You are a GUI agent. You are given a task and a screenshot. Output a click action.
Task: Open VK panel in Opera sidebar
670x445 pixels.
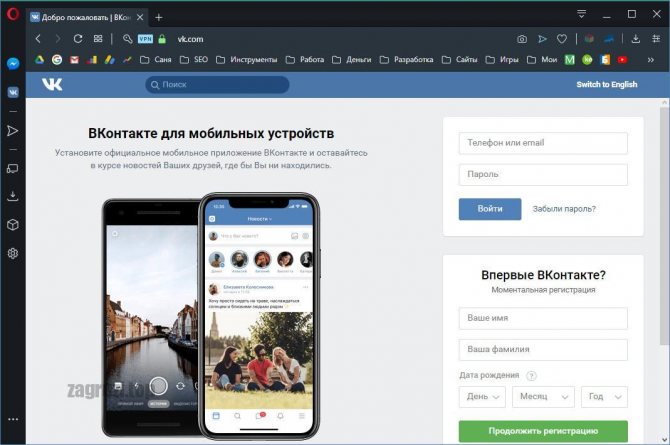pyautogui.click(x=13, y=92)
